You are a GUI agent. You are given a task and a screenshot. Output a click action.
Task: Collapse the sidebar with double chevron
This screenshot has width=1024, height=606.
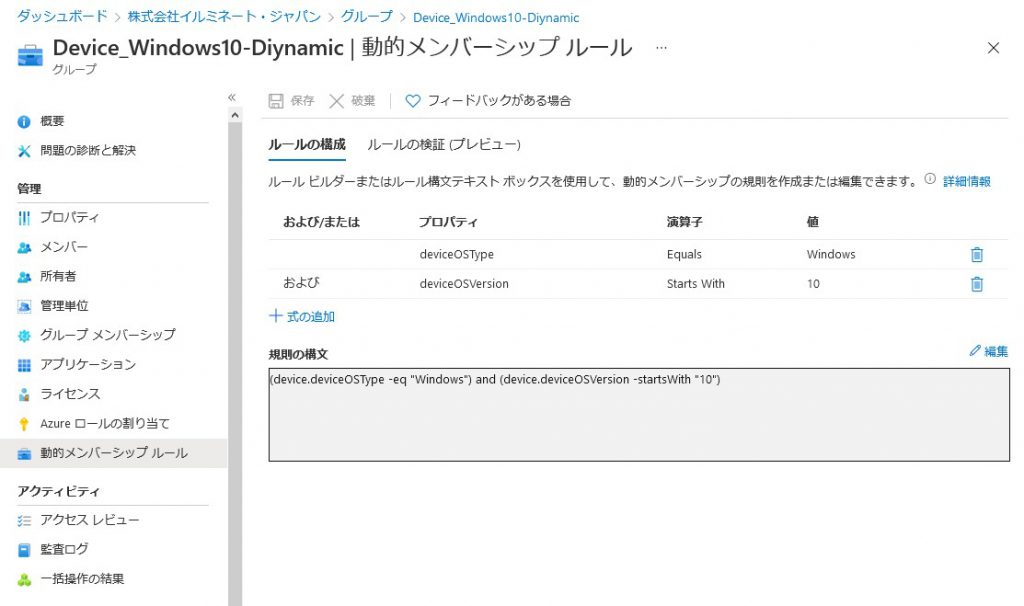[232, 97]
